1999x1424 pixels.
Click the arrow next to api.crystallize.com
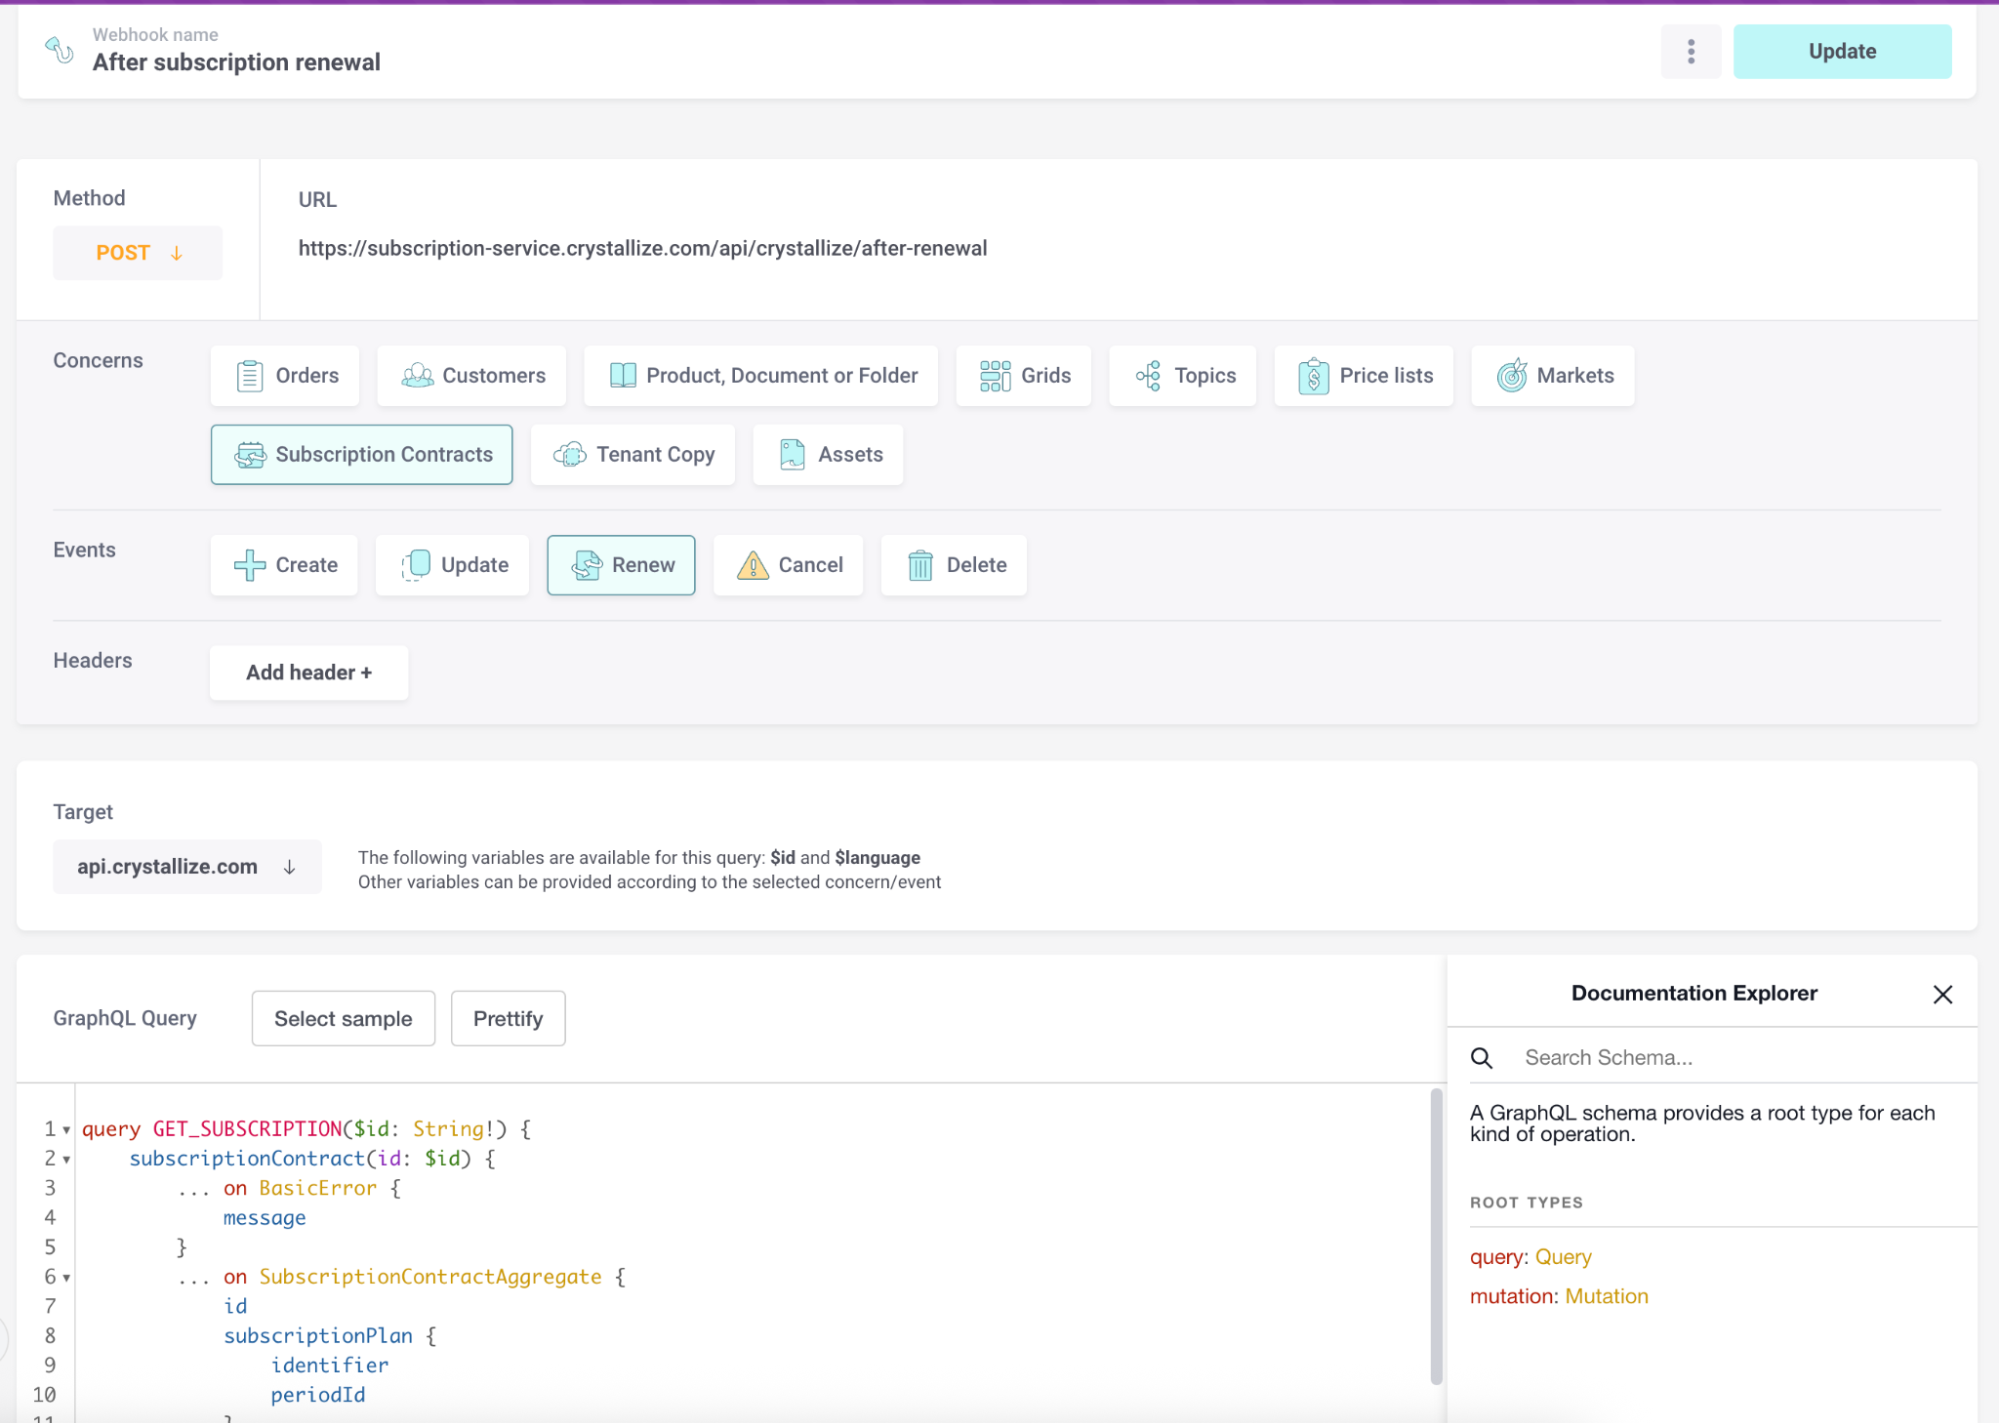click(x=289, y=867)
